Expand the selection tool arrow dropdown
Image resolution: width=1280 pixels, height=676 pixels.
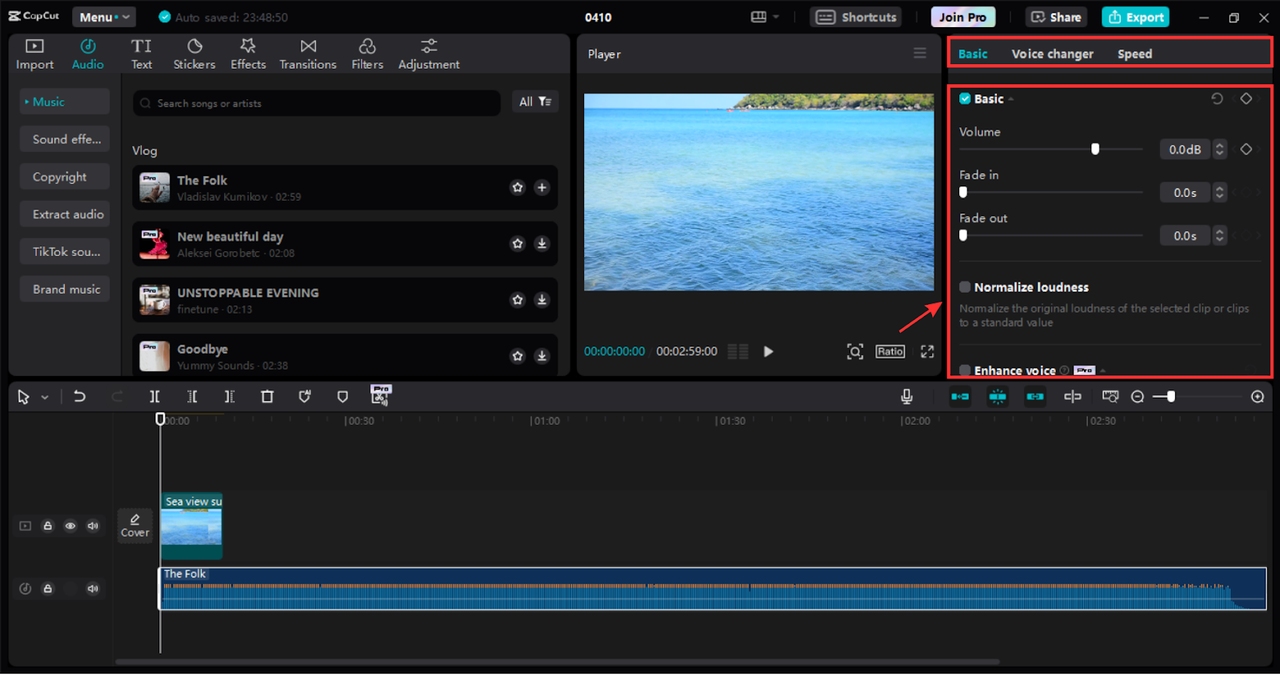pos(45,398)
